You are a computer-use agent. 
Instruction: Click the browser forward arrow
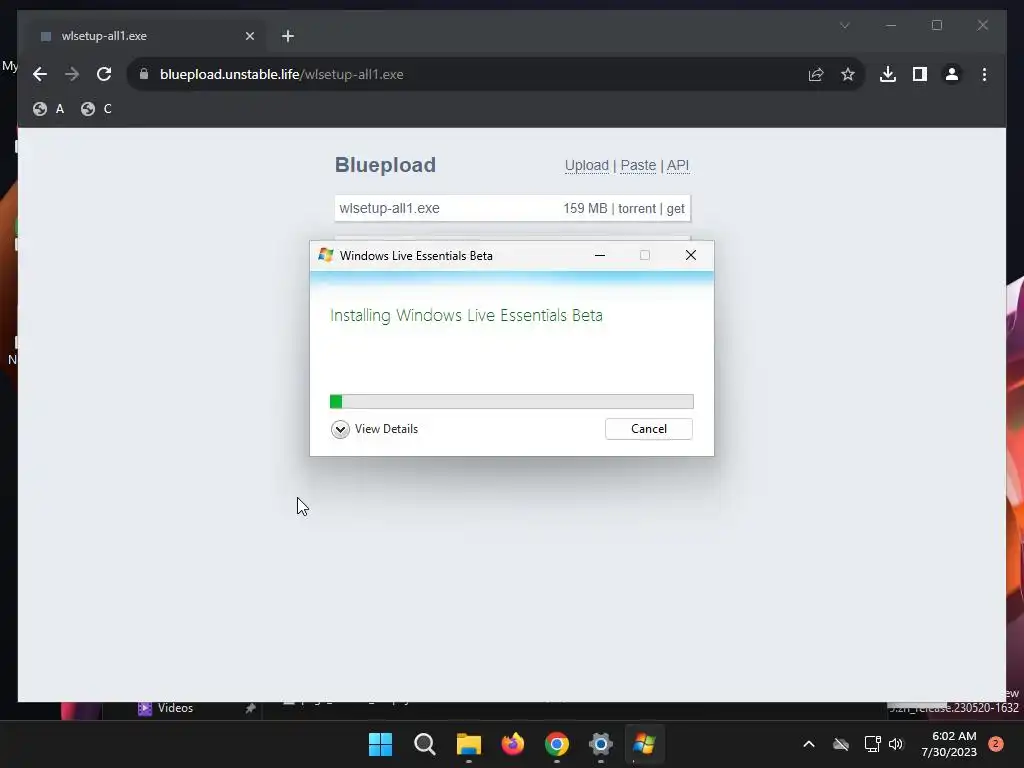72,74
